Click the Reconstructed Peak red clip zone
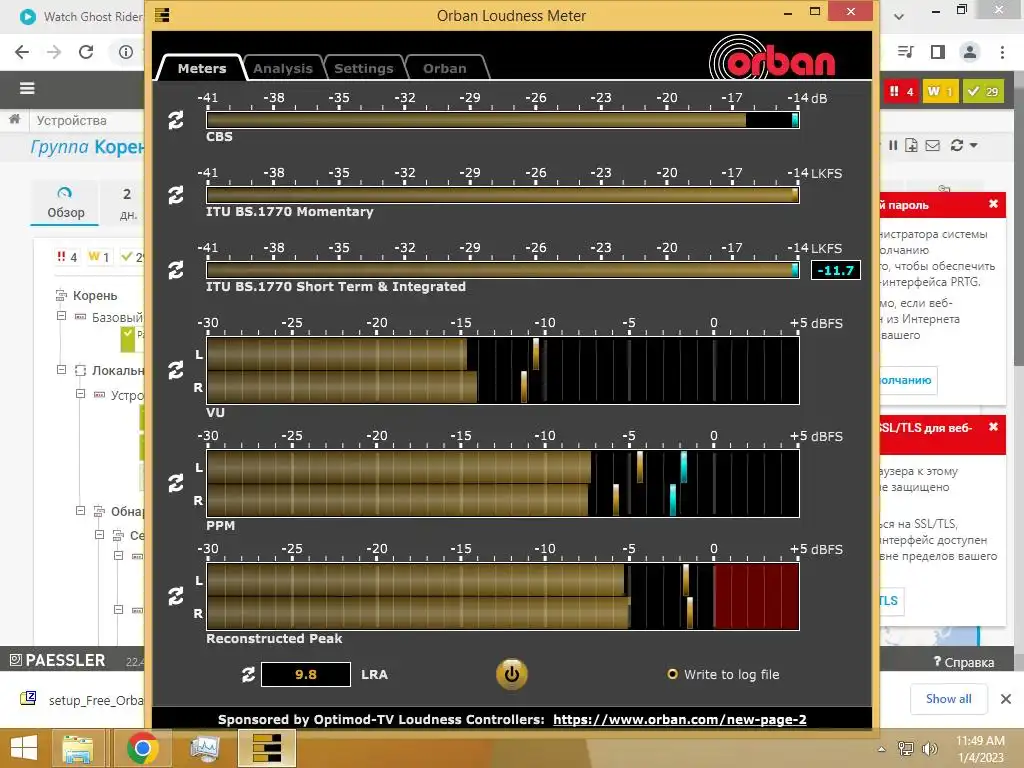The height and width of the screenshot is (768, 1024). click(756, 596)
